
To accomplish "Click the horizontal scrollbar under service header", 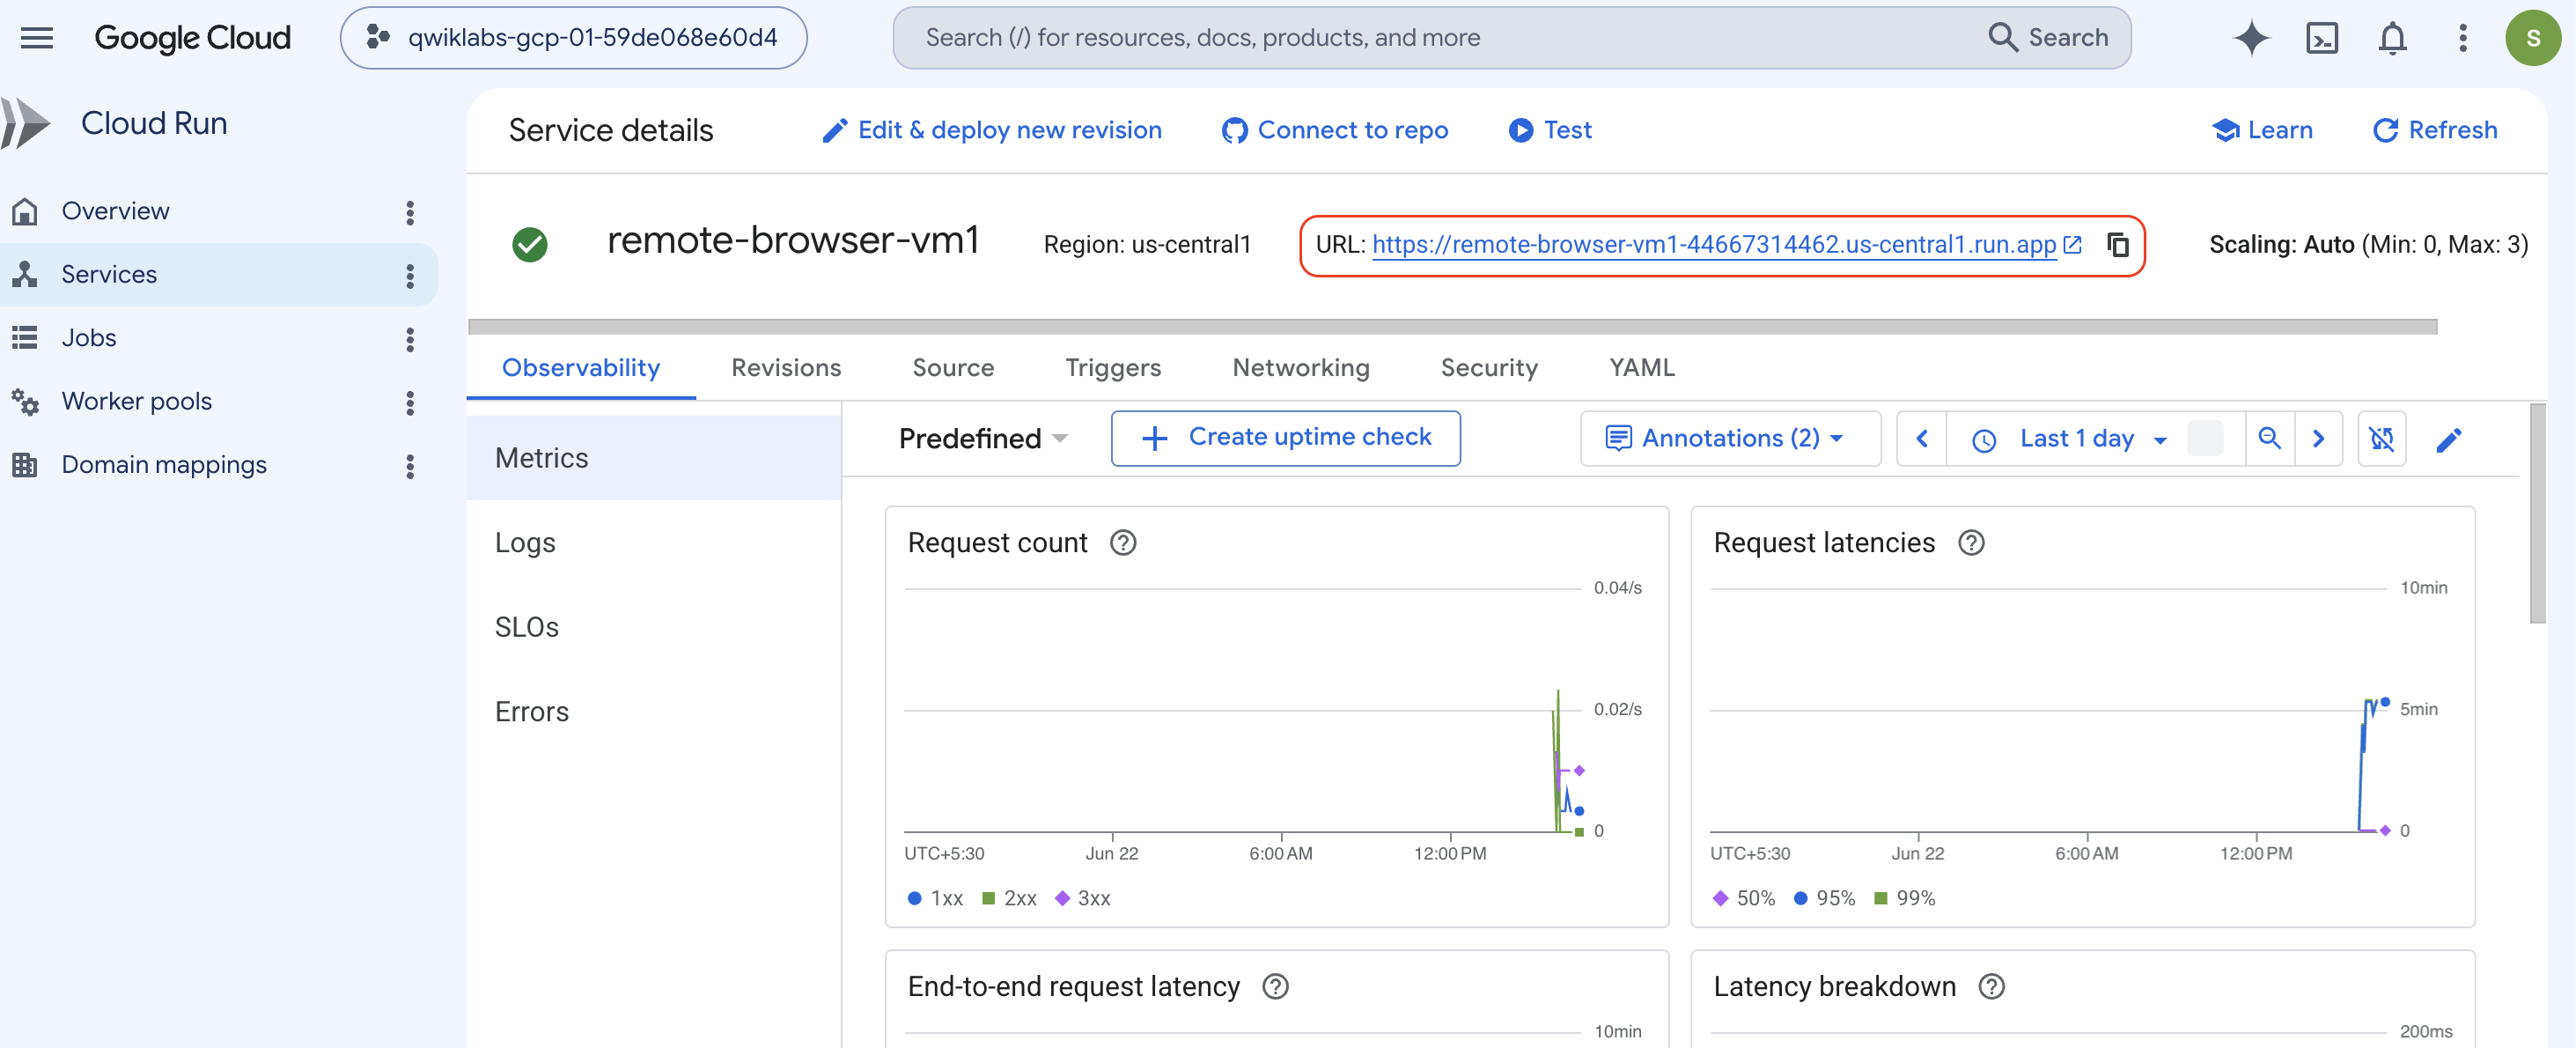I will pos(1452,327).
